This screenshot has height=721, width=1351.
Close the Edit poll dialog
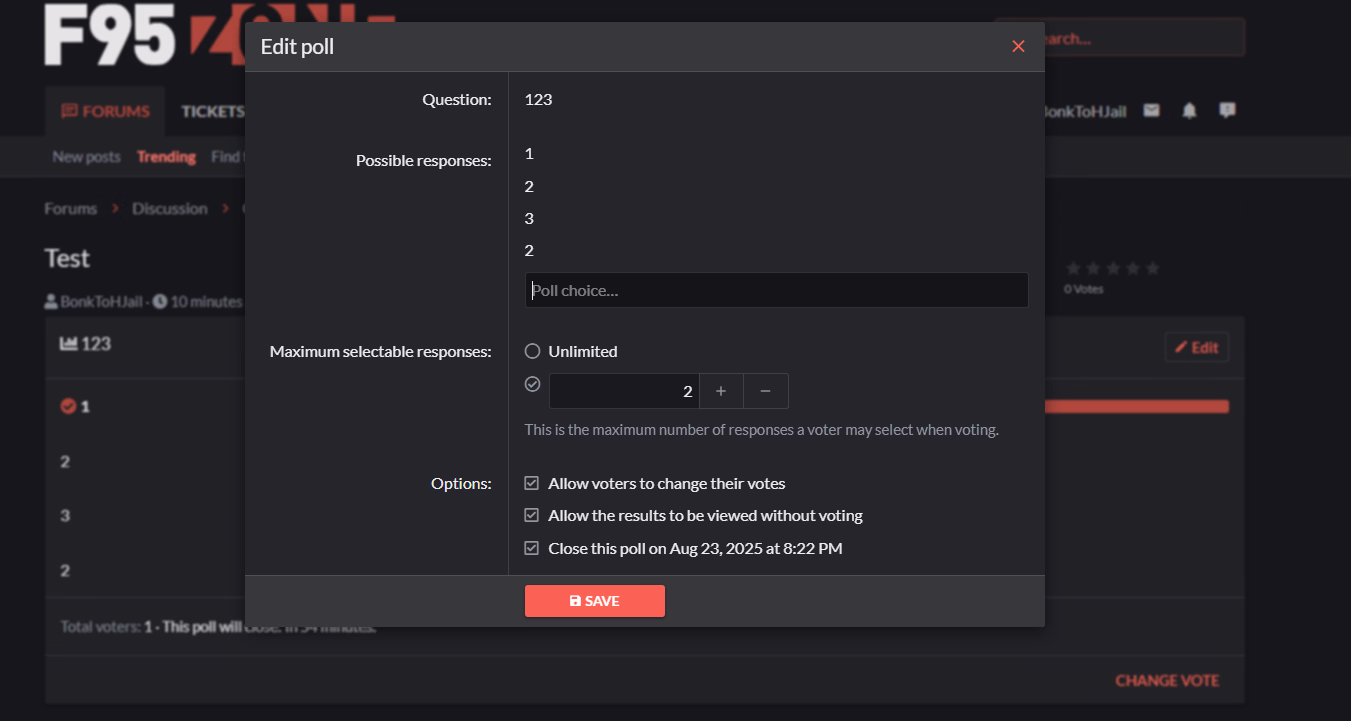(x=1018, y=47)
